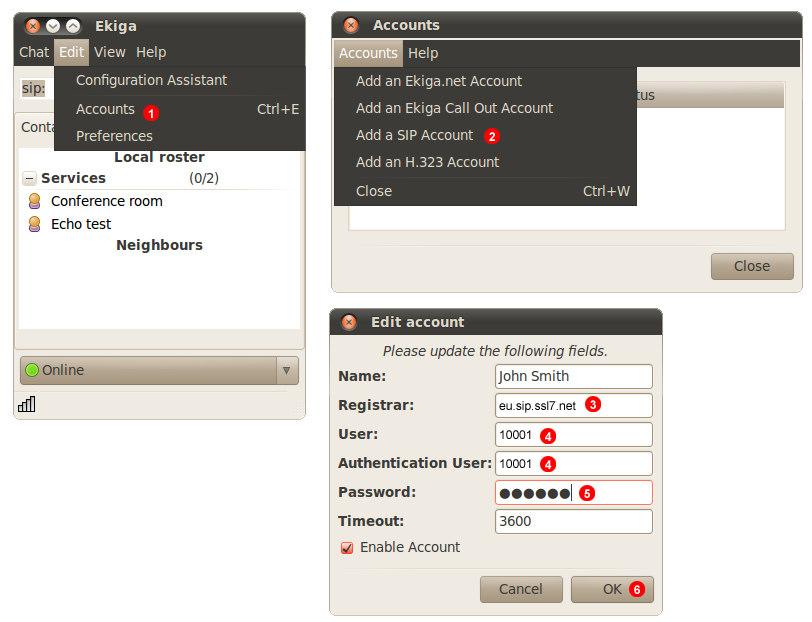Click the green Online status indicator
This screenshot has width=812, height=622.
click(x=32, y=370)
